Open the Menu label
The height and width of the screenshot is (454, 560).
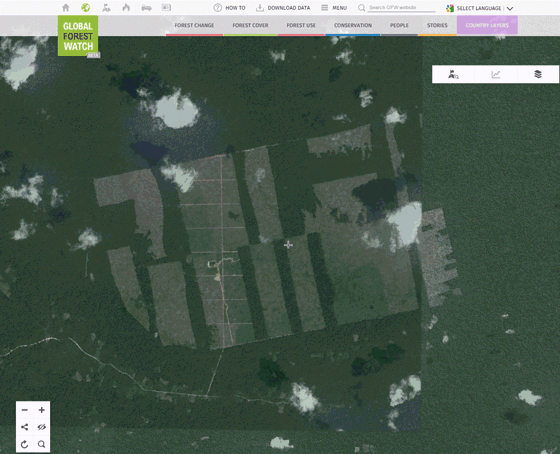click(340, 8)
